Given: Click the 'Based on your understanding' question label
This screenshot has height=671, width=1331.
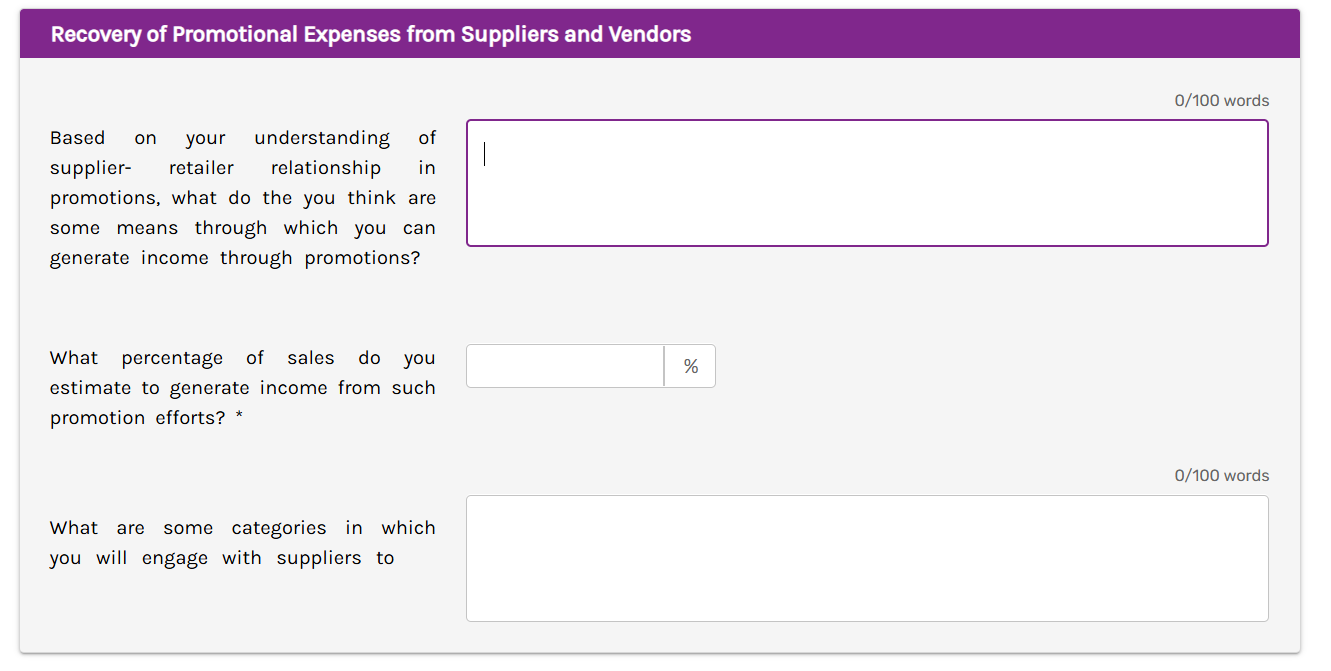Looking at the screenshot, I should pos(243,138).
